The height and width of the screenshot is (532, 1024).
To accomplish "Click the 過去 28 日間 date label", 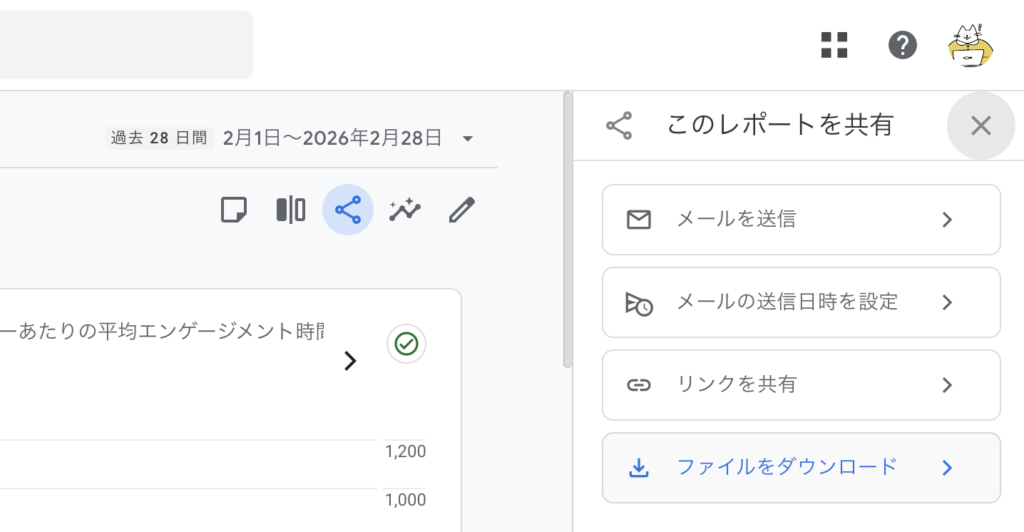I will 159,138.
